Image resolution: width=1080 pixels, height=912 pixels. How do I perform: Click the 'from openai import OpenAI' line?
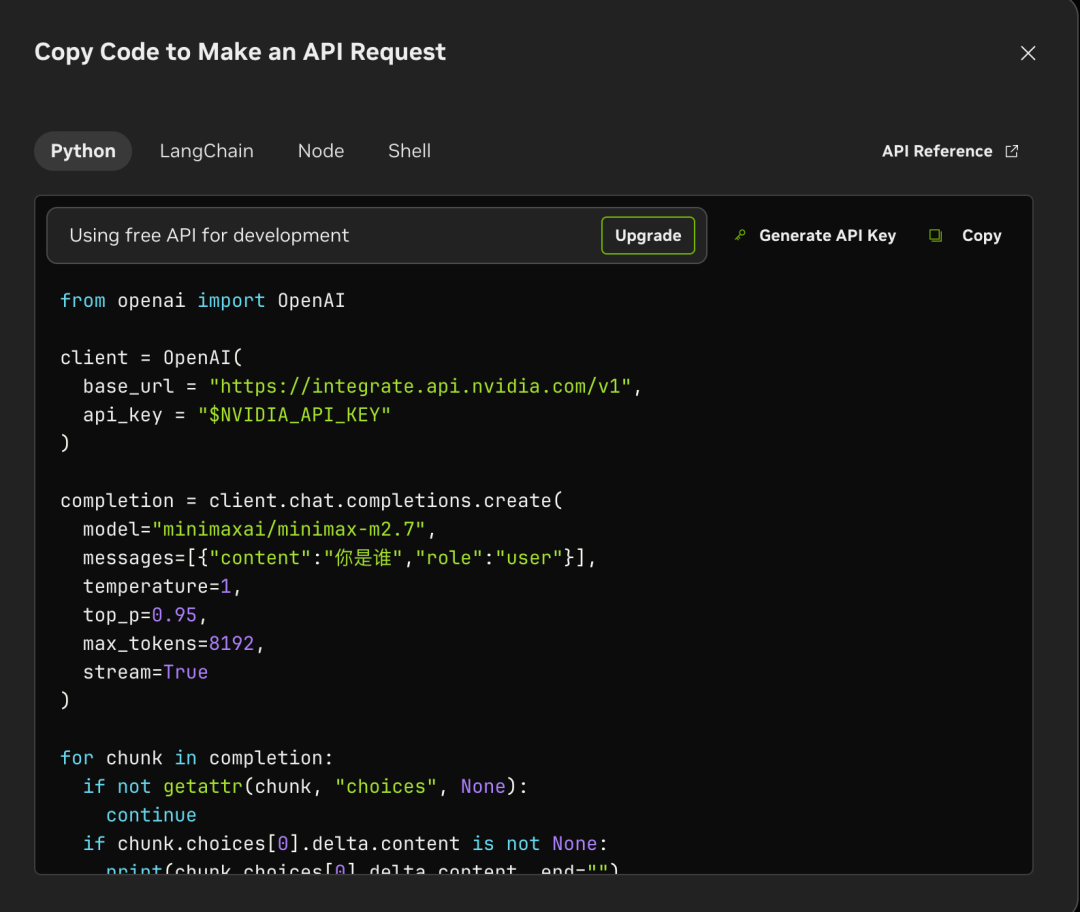(x=202, y=301)
